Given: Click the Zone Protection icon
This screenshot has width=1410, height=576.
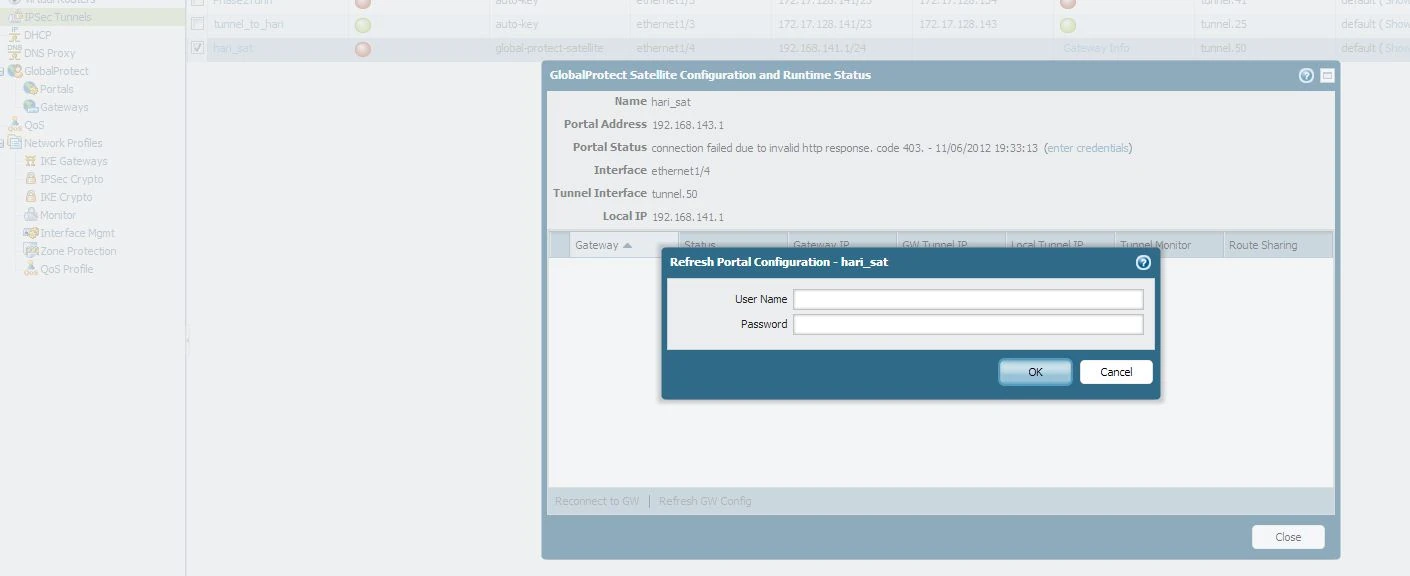Looking at the screenshot, I should coord(31,251).
